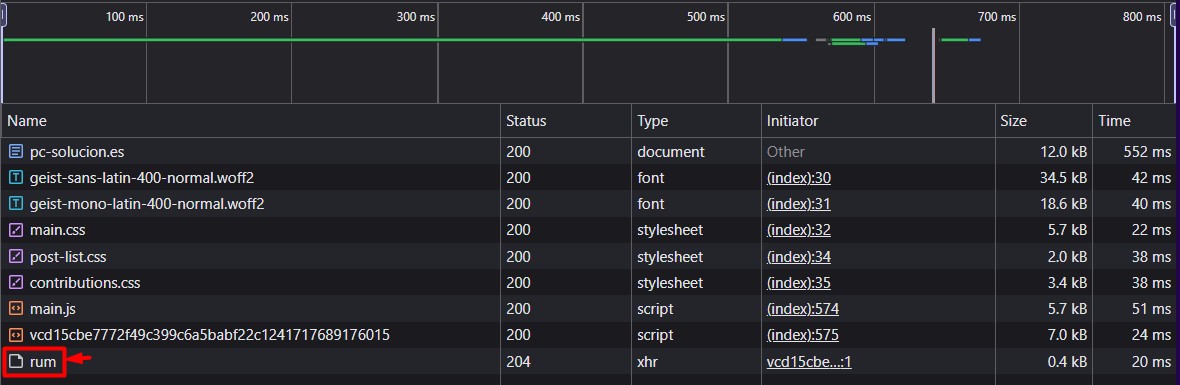Click the script icon next to main.js
1180x385 pixels.
[15, 309]
